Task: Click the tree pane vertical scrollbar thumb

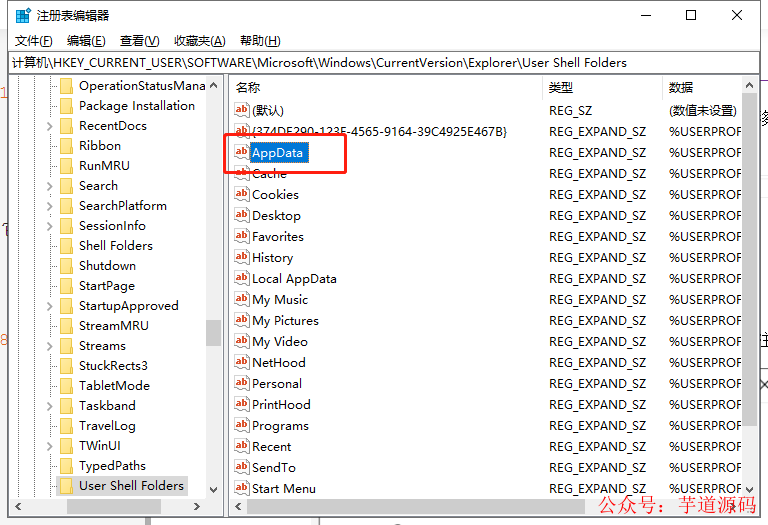Action: click(214, 333)
